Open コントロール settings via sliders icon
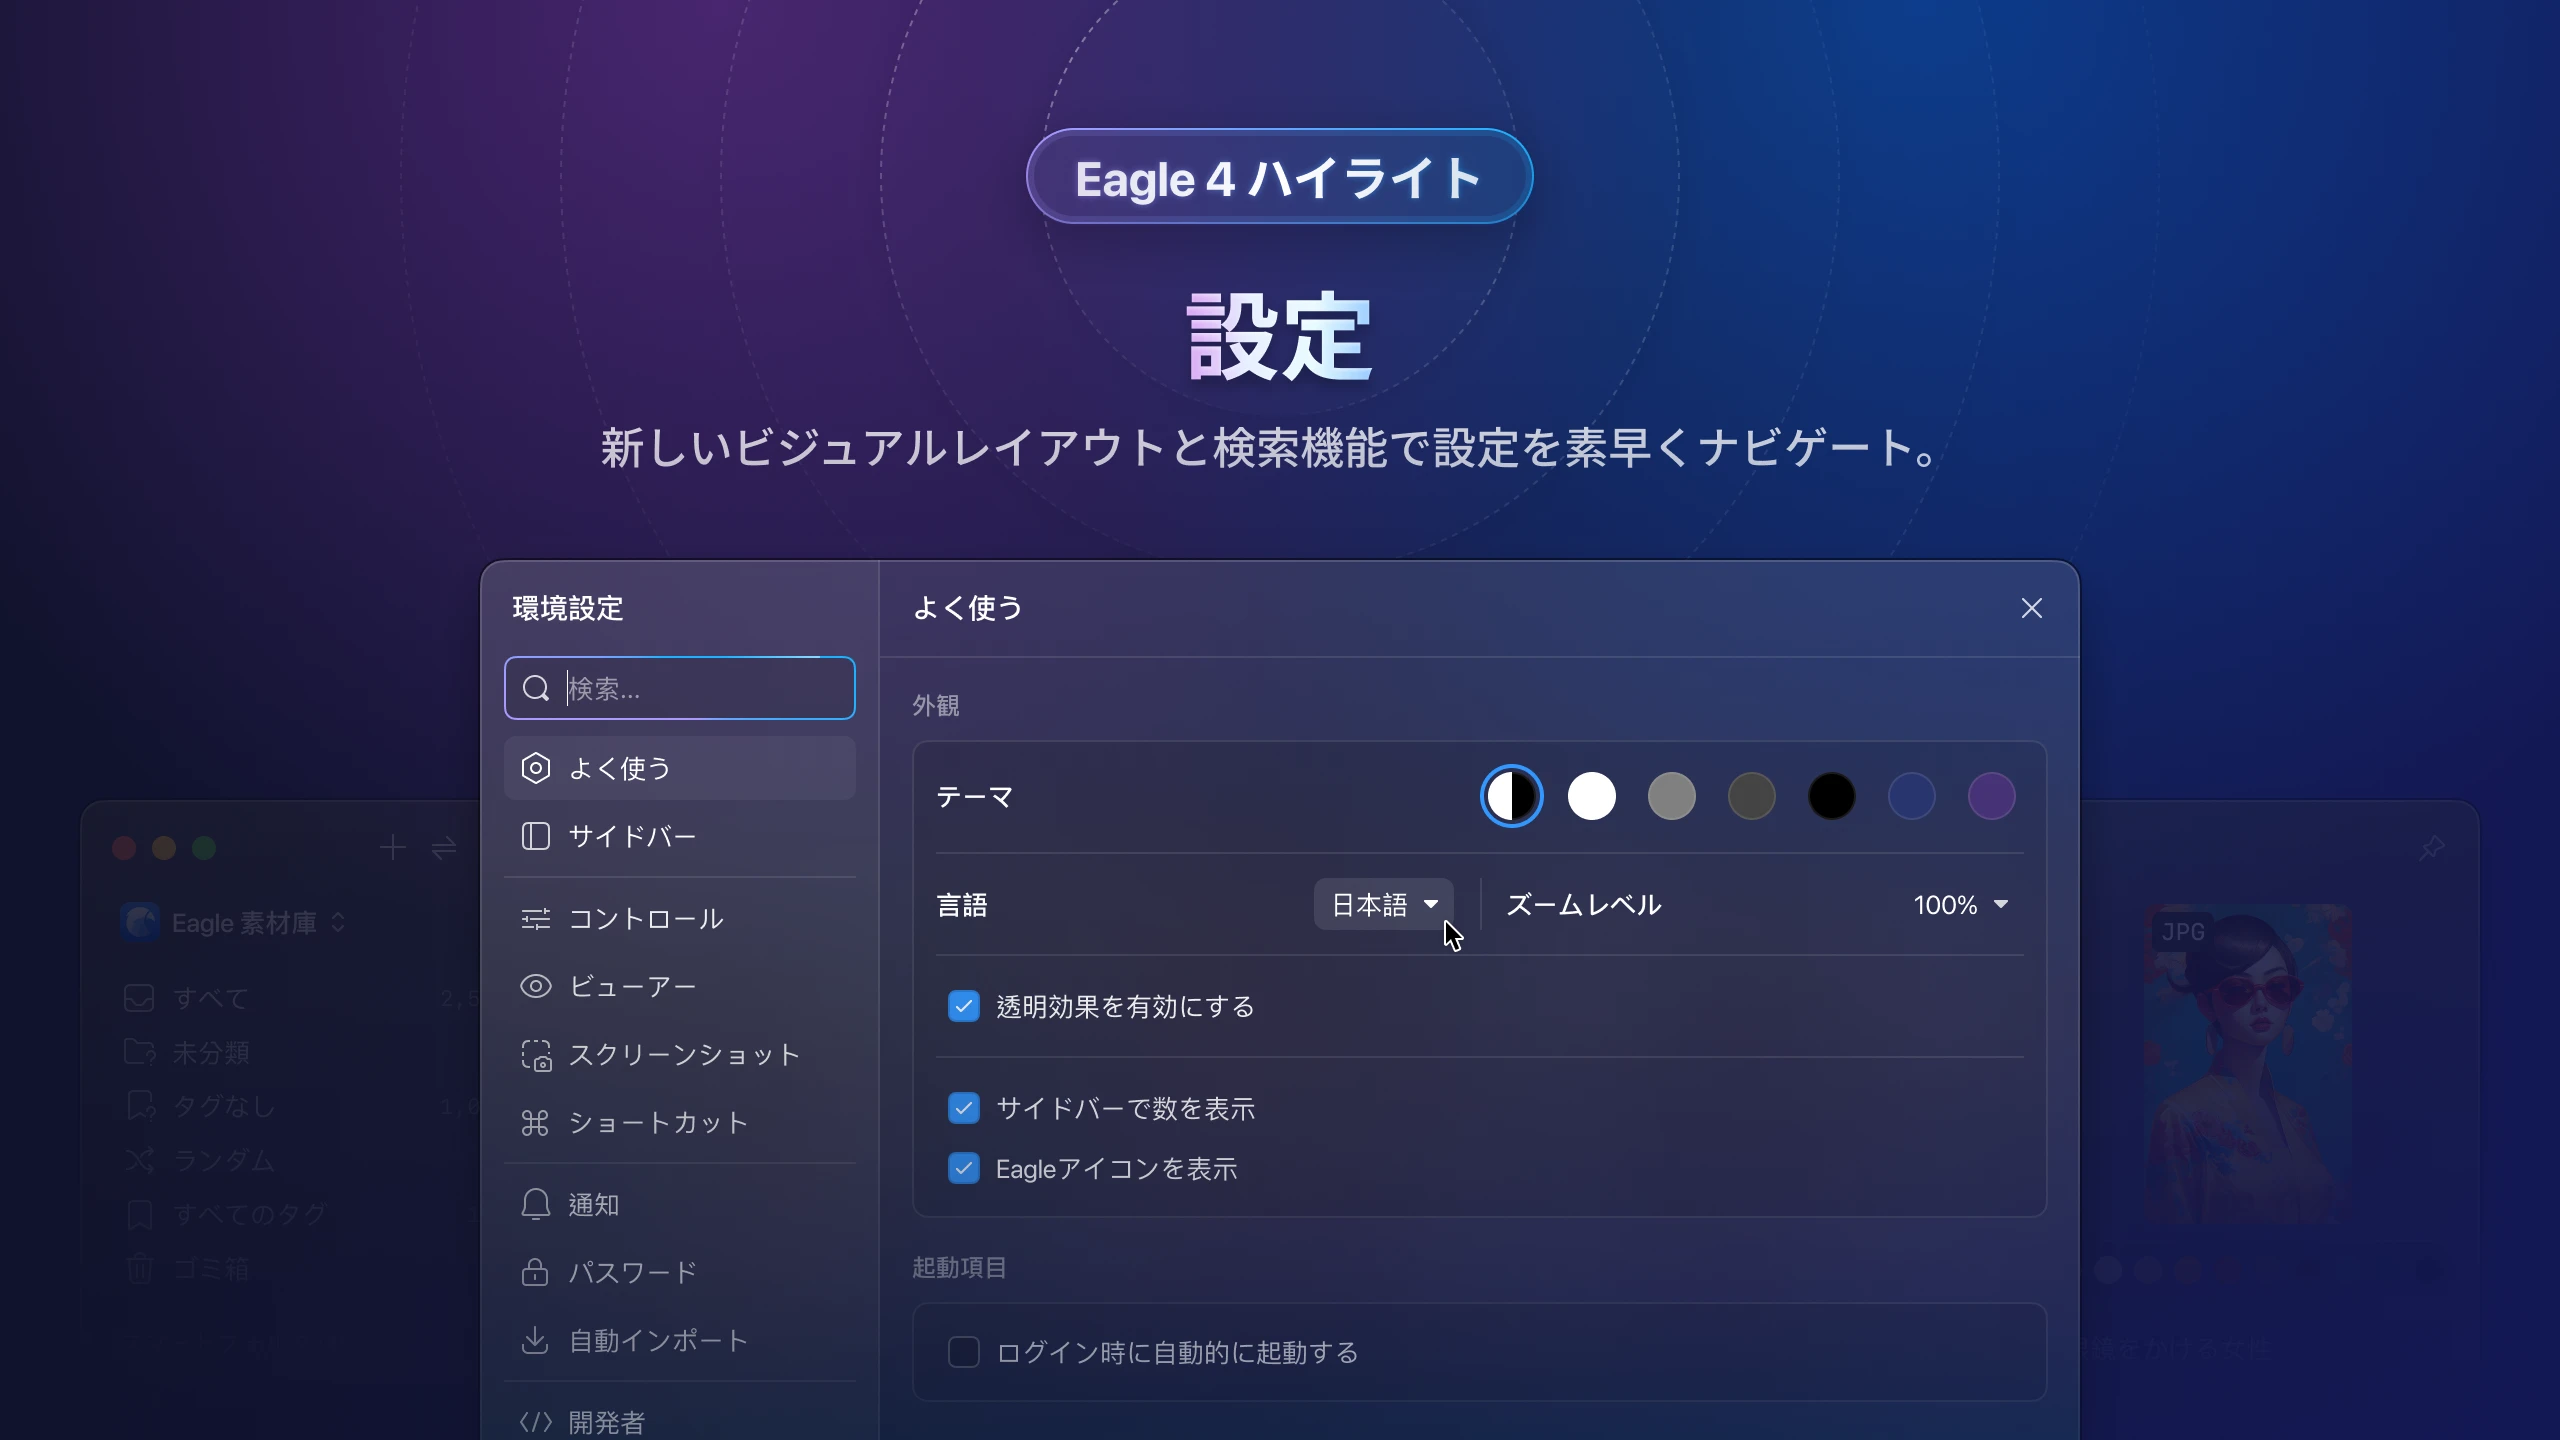2560x1440 pixels. click(x=536, y=919)
